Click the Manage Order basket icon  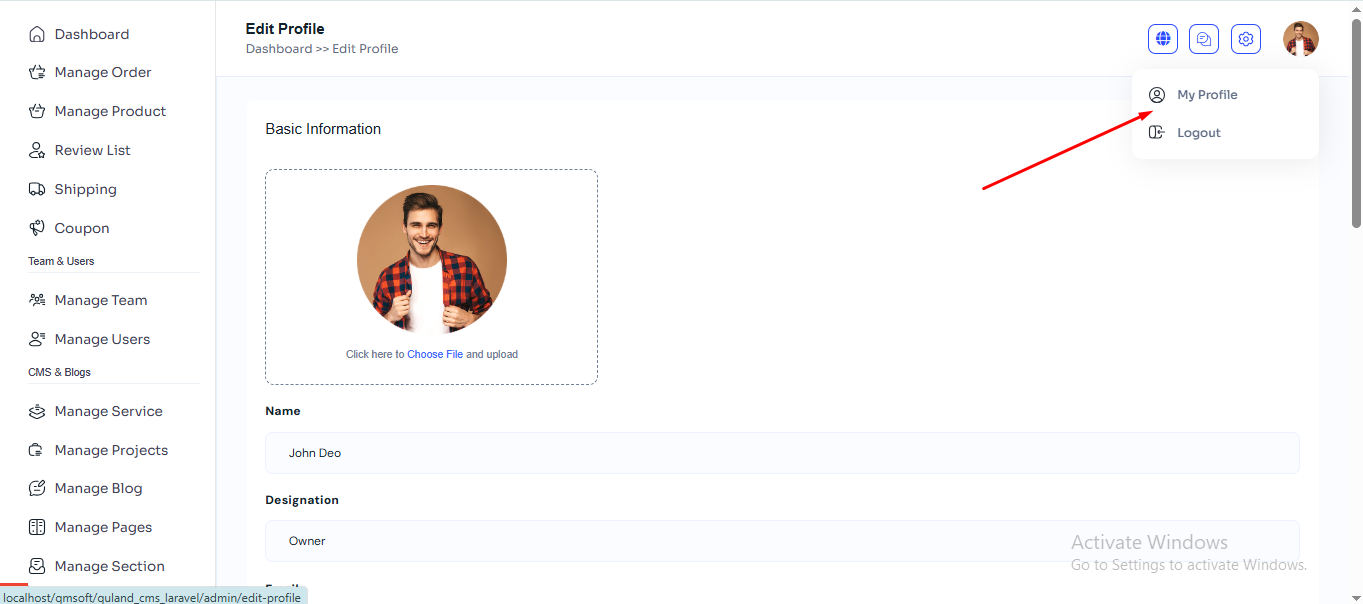click(x=37, y=72)
